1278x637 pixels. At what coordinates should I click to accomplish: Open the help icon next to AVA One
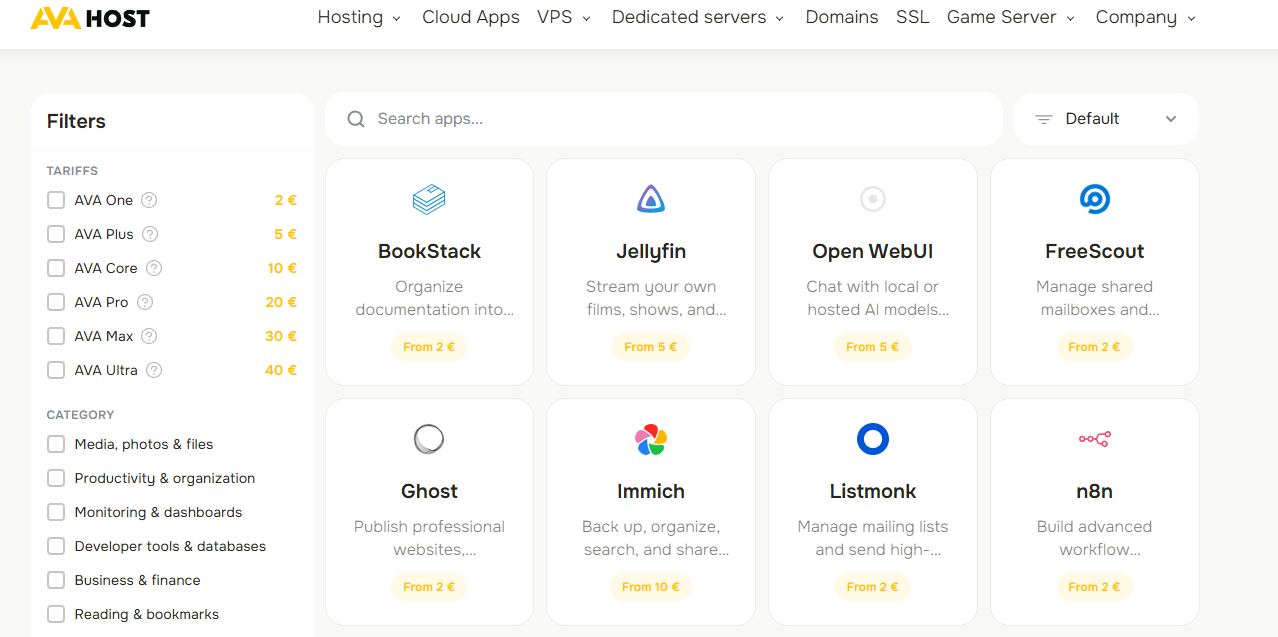click(x=149, y=200)
